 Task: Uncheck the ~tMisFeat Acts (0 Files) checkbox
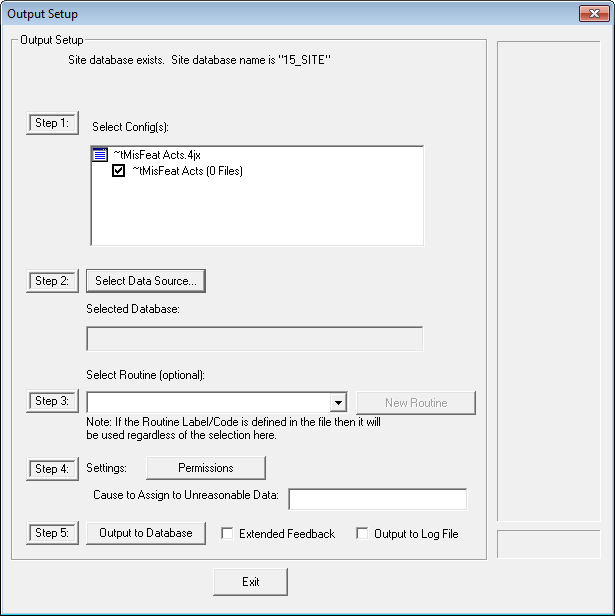(x=119, y=171)
